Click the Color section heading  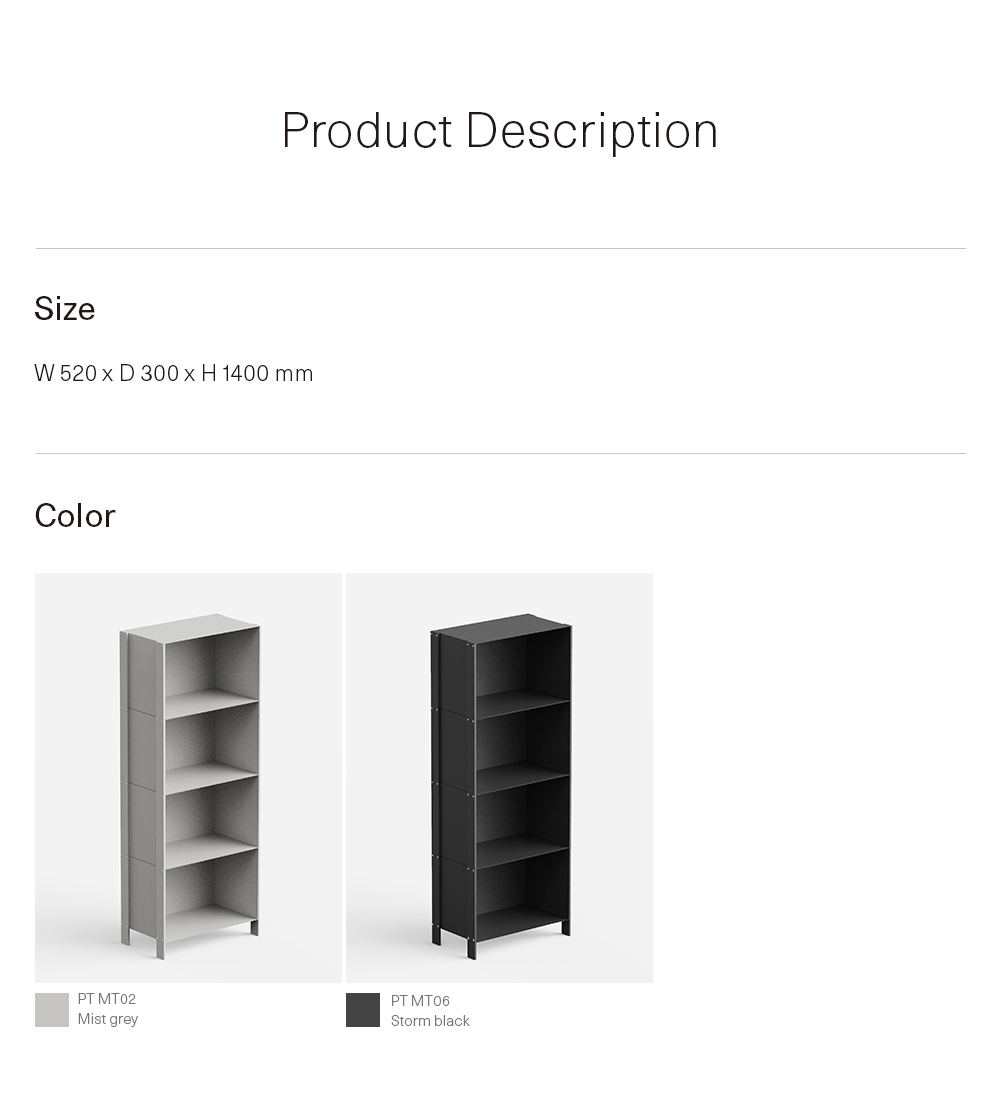[75, 516]
